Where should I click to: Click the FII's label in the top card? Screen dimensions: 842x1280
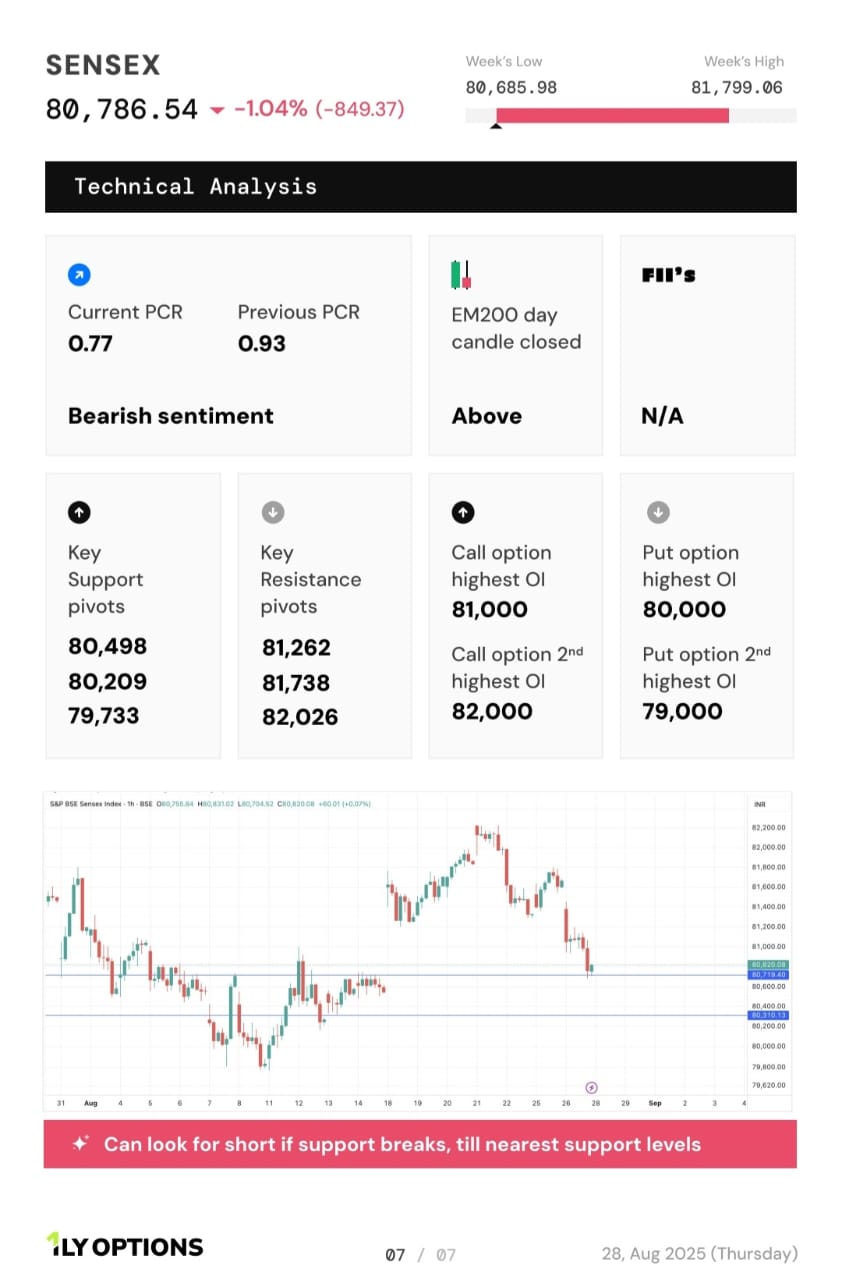pos(668,275)
